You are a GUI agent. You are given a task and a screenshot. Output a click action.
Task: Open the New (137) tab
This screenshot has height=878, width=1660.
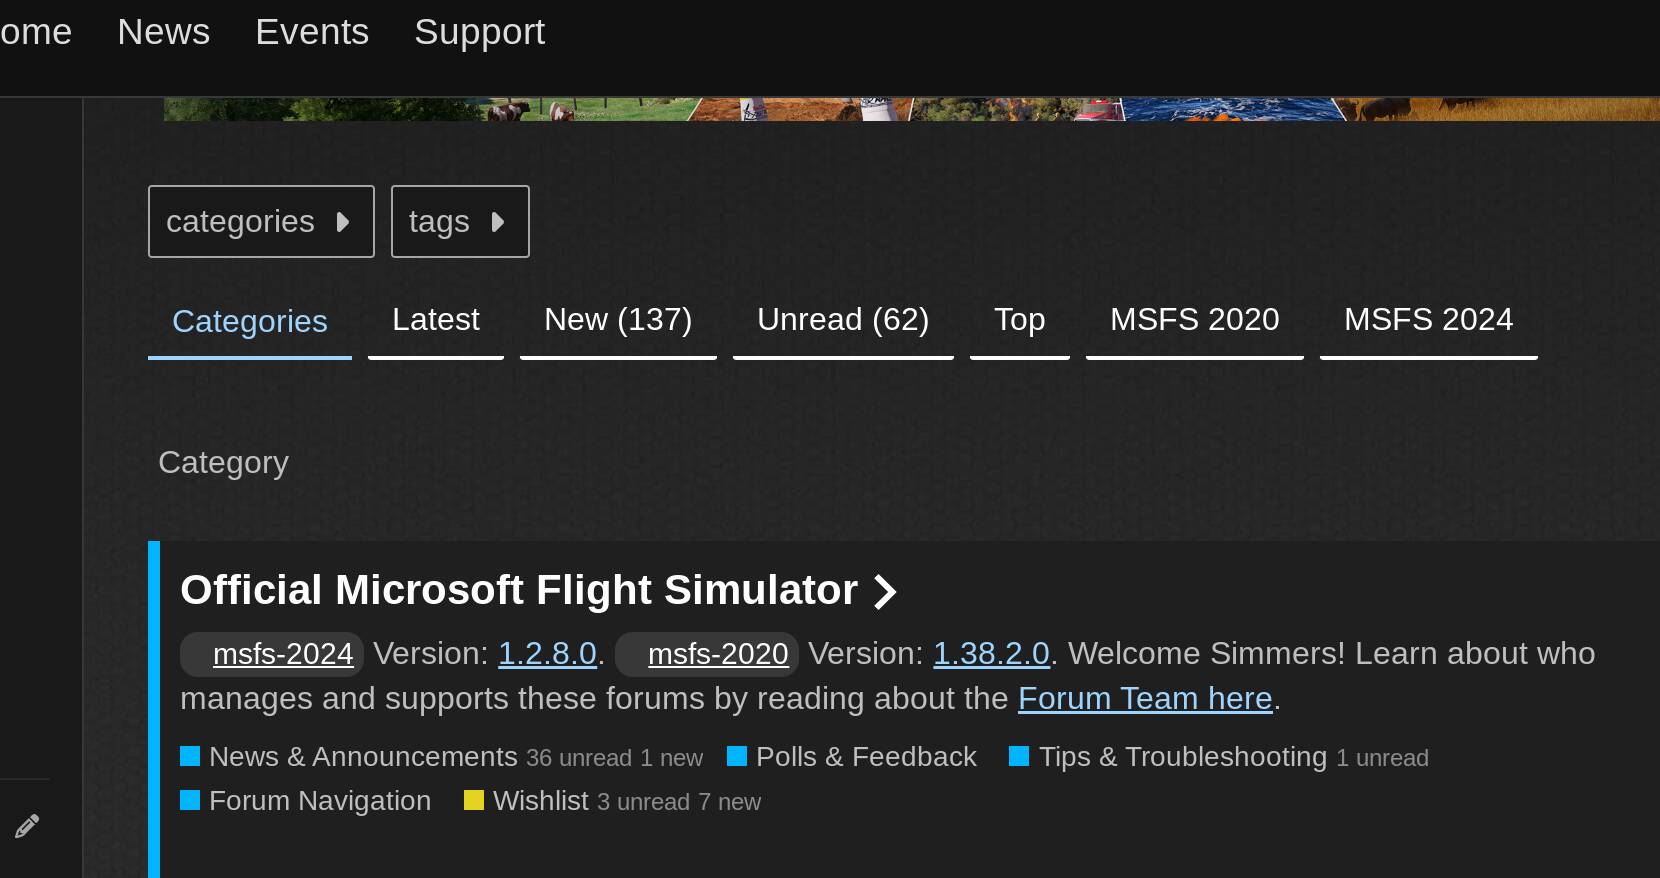tap(618, 319)
